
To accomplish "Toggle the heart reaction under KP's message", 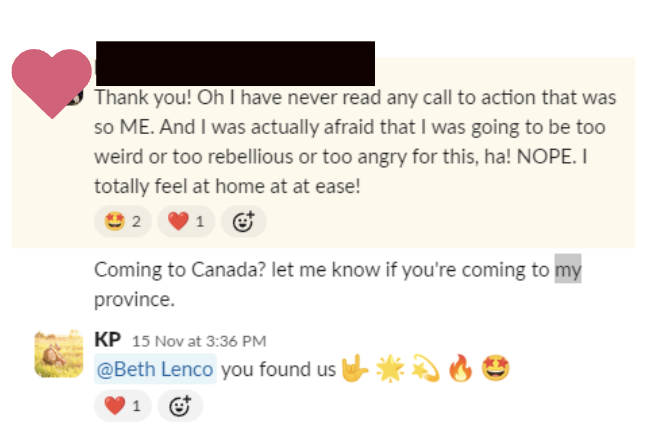I will click(x=123, y=405).
